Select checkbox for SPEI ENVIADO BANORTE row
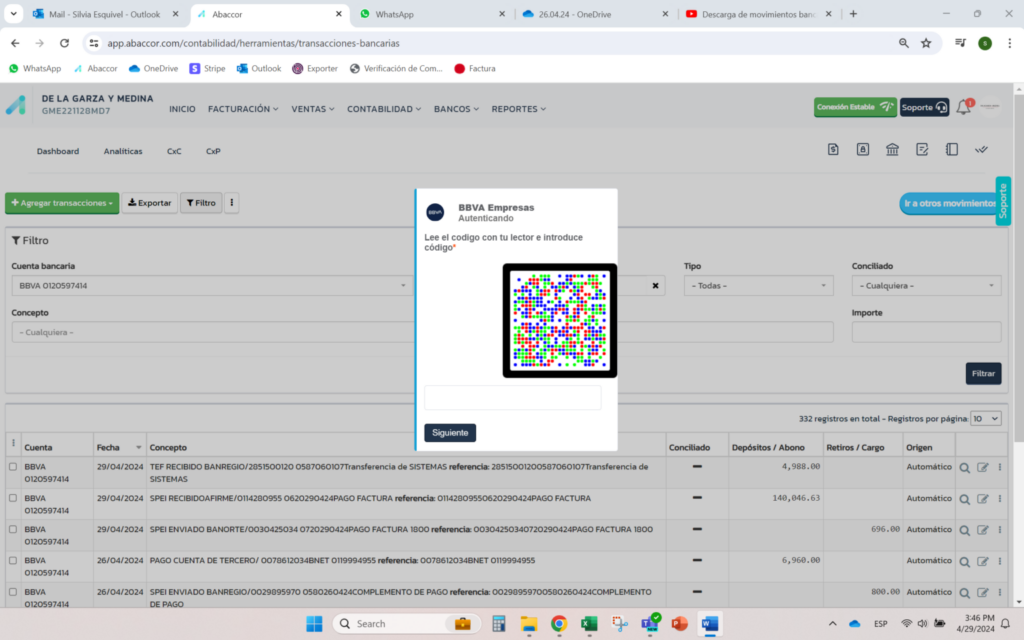Viewport: 1024px width, 640px height. pyautogui.click(x=13, y=529)
